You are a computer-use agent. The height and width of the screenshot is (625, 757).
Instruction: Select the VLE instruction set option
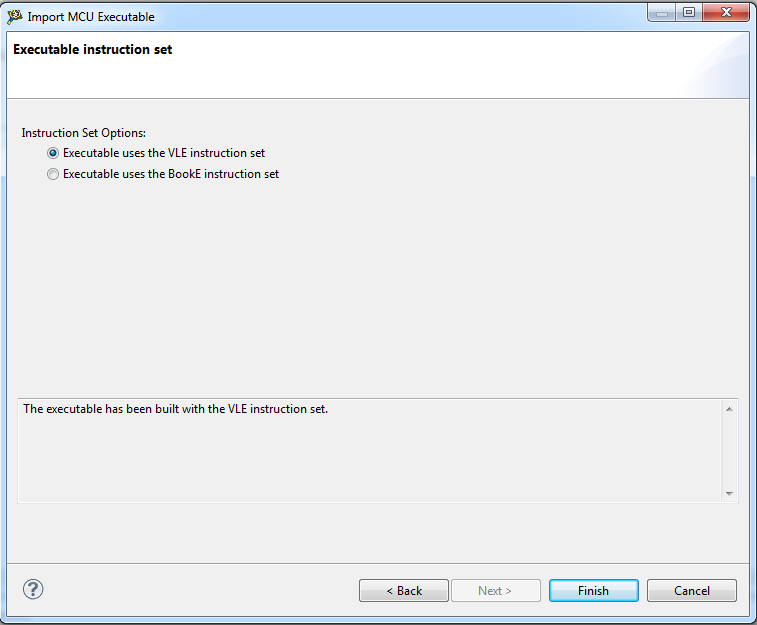coord(53,153)
